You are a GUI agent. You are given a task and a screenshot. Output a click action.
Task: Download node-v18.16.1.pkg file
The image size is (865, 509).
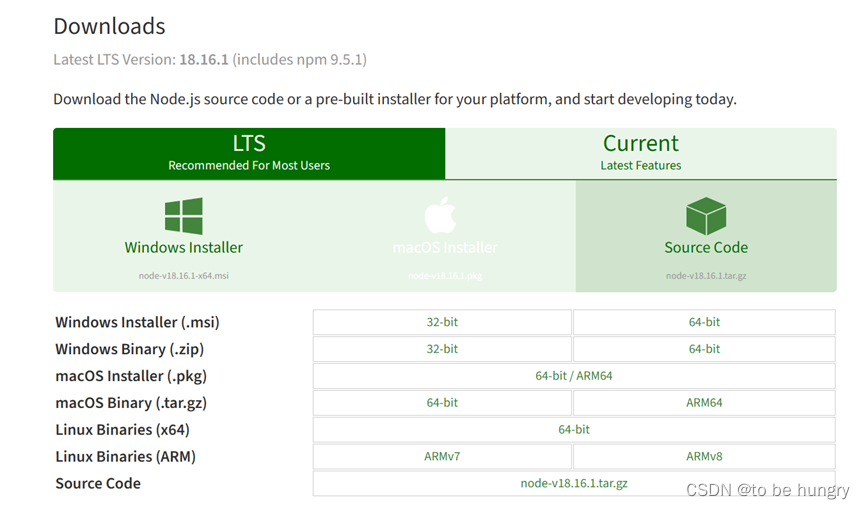445,276
